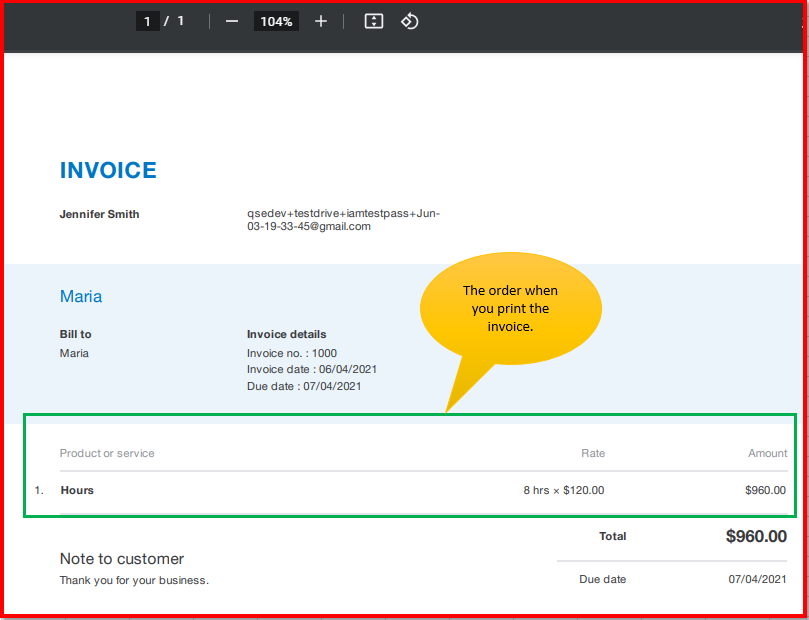Select the INVOICE title text
The image size is (809, 620).
[x=108, y=170]
